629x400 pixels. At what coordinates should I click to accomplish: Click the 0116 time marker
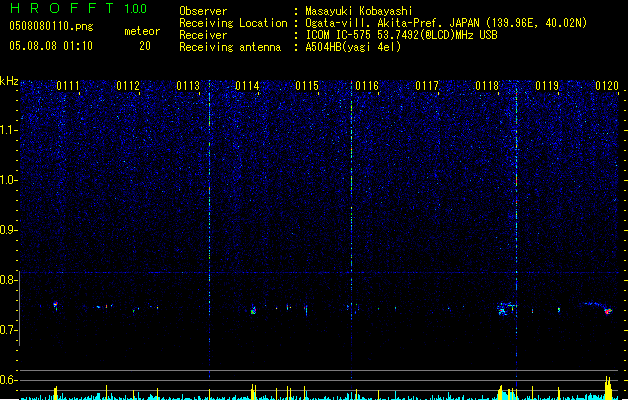coord(367,86)
